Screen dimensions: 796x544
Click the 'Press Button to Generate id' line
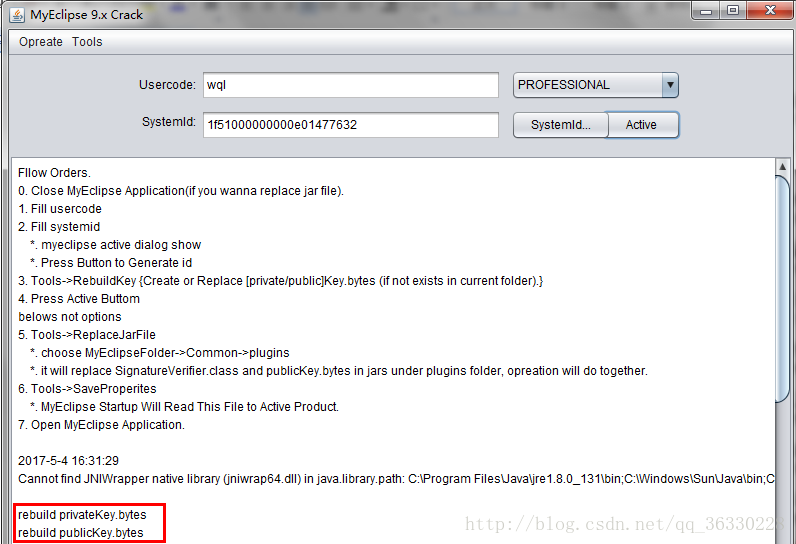(x=111, y=263)
